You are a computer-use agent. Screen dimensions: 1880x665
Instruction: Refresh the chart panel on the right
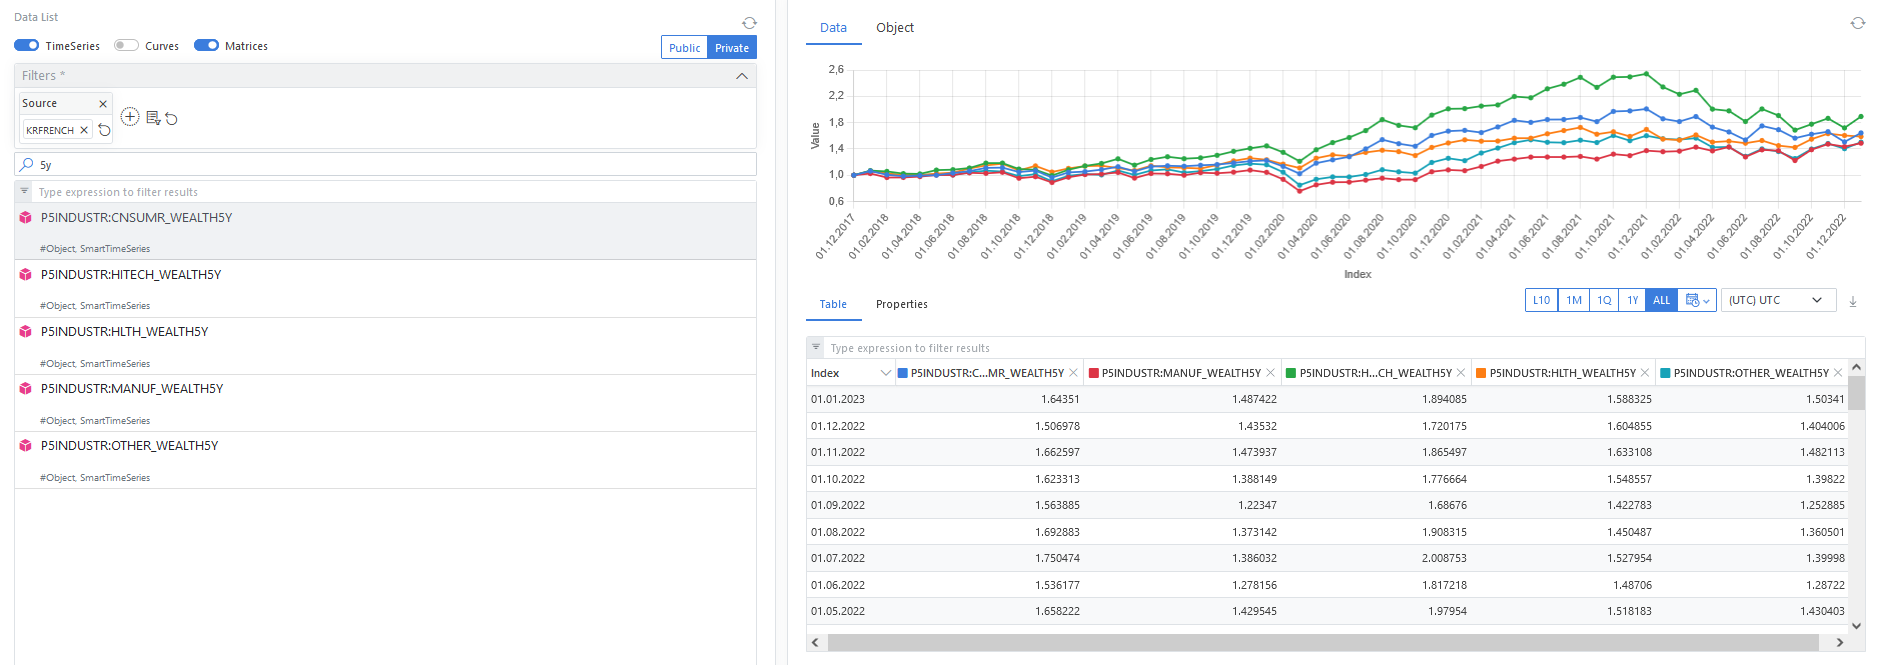point(1857,23)
